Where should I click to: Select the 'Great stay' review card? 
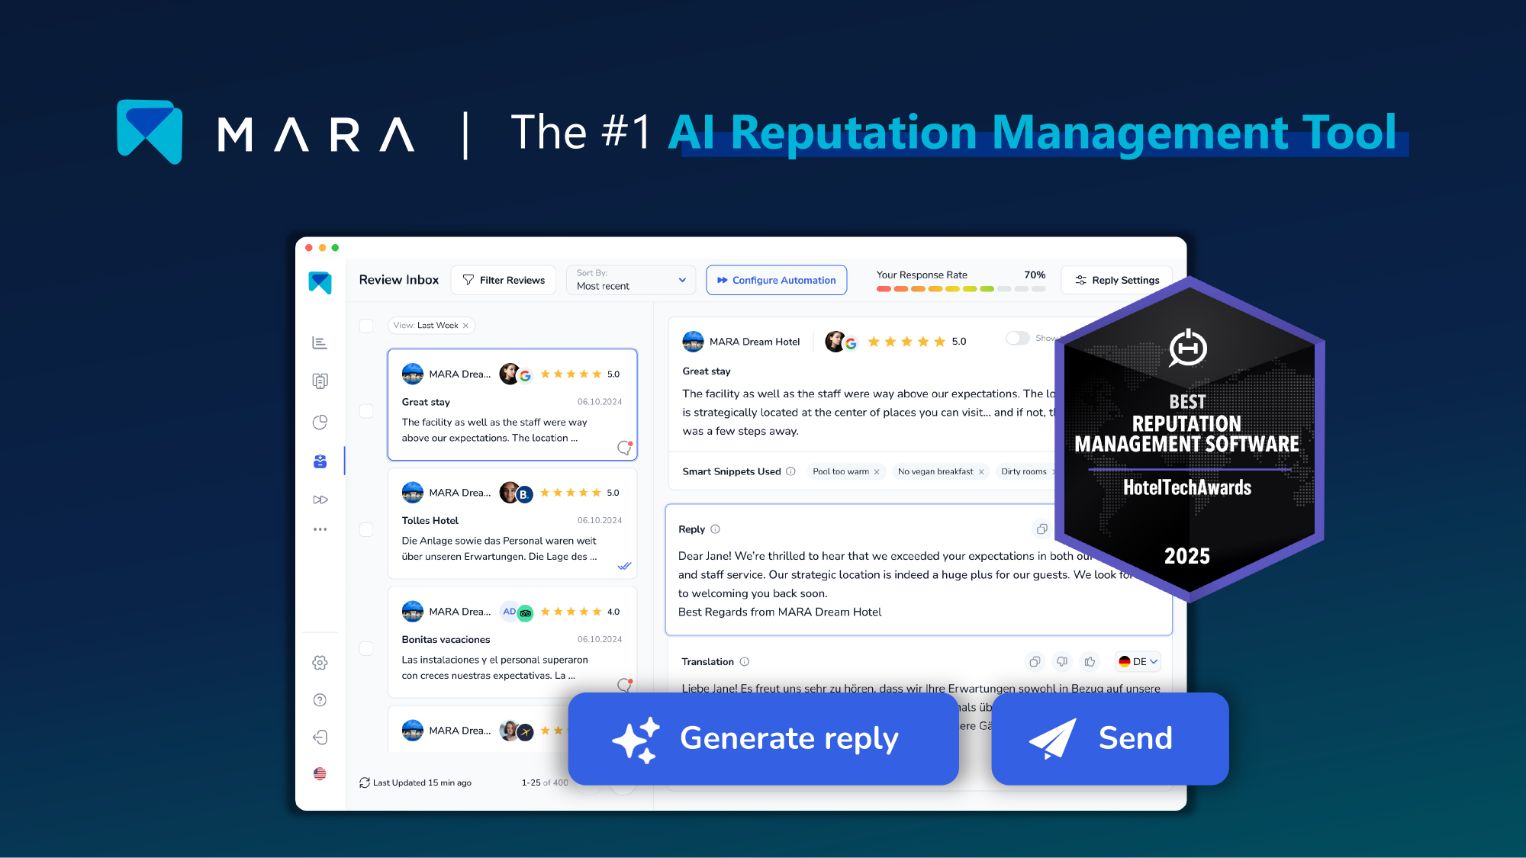[512, 405]
